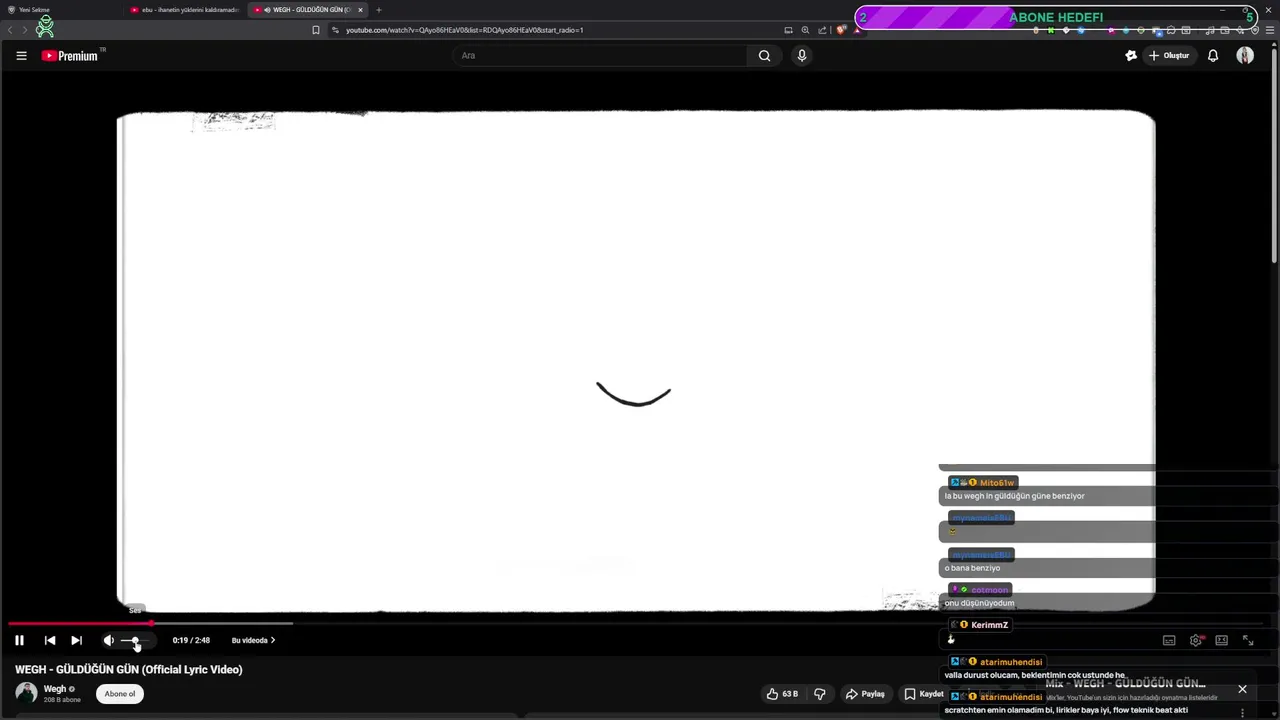Image resolution: width=1280 pixels, height=720 pixels.
Task: Open the Mix playlist three-dot menu
Action: click(1242, 713)
